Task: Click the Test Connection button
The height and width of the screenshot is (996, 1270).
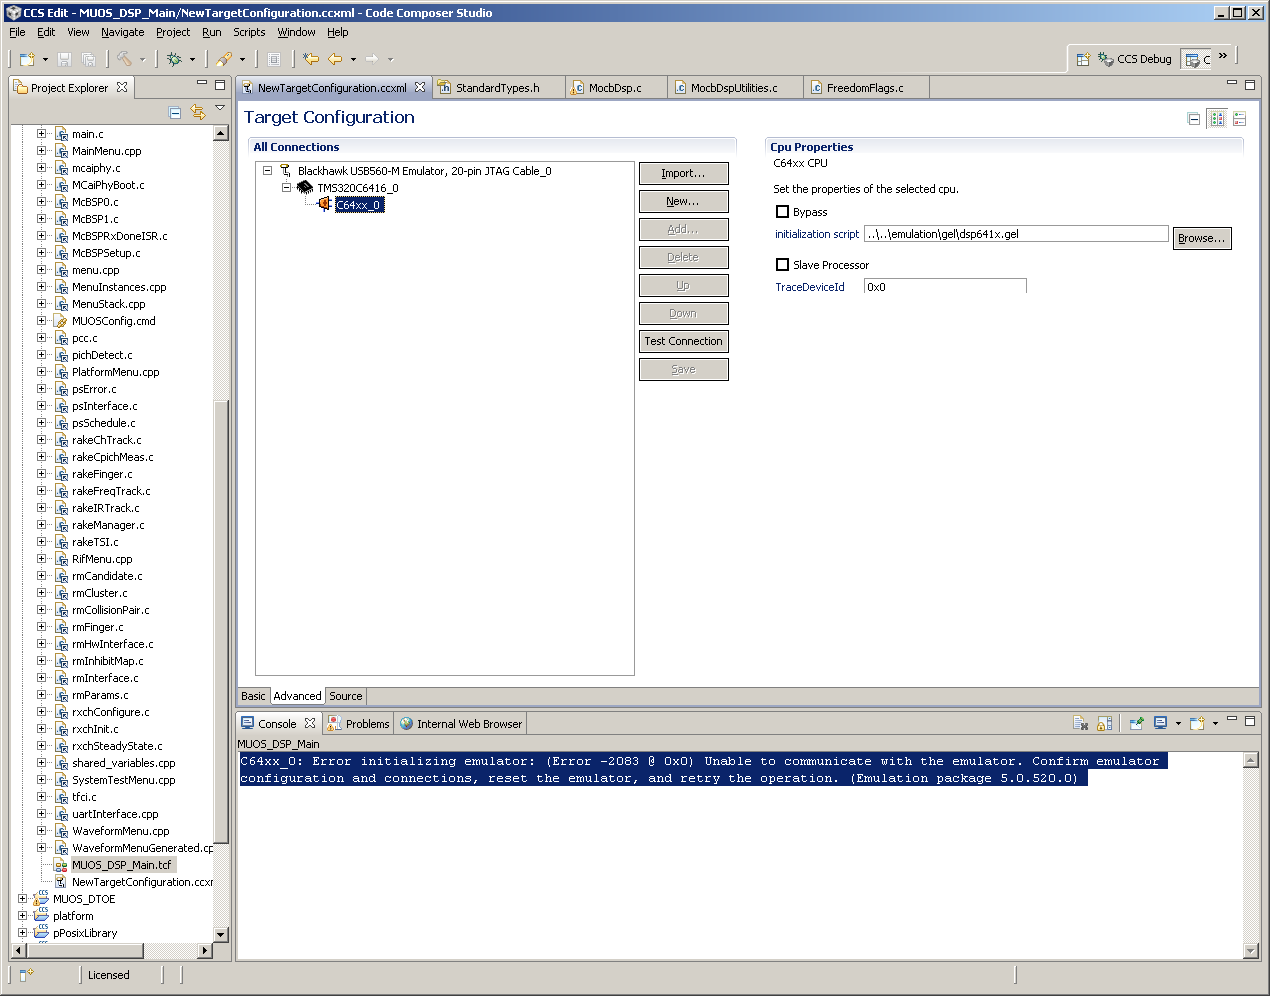Action: point(684,342)
